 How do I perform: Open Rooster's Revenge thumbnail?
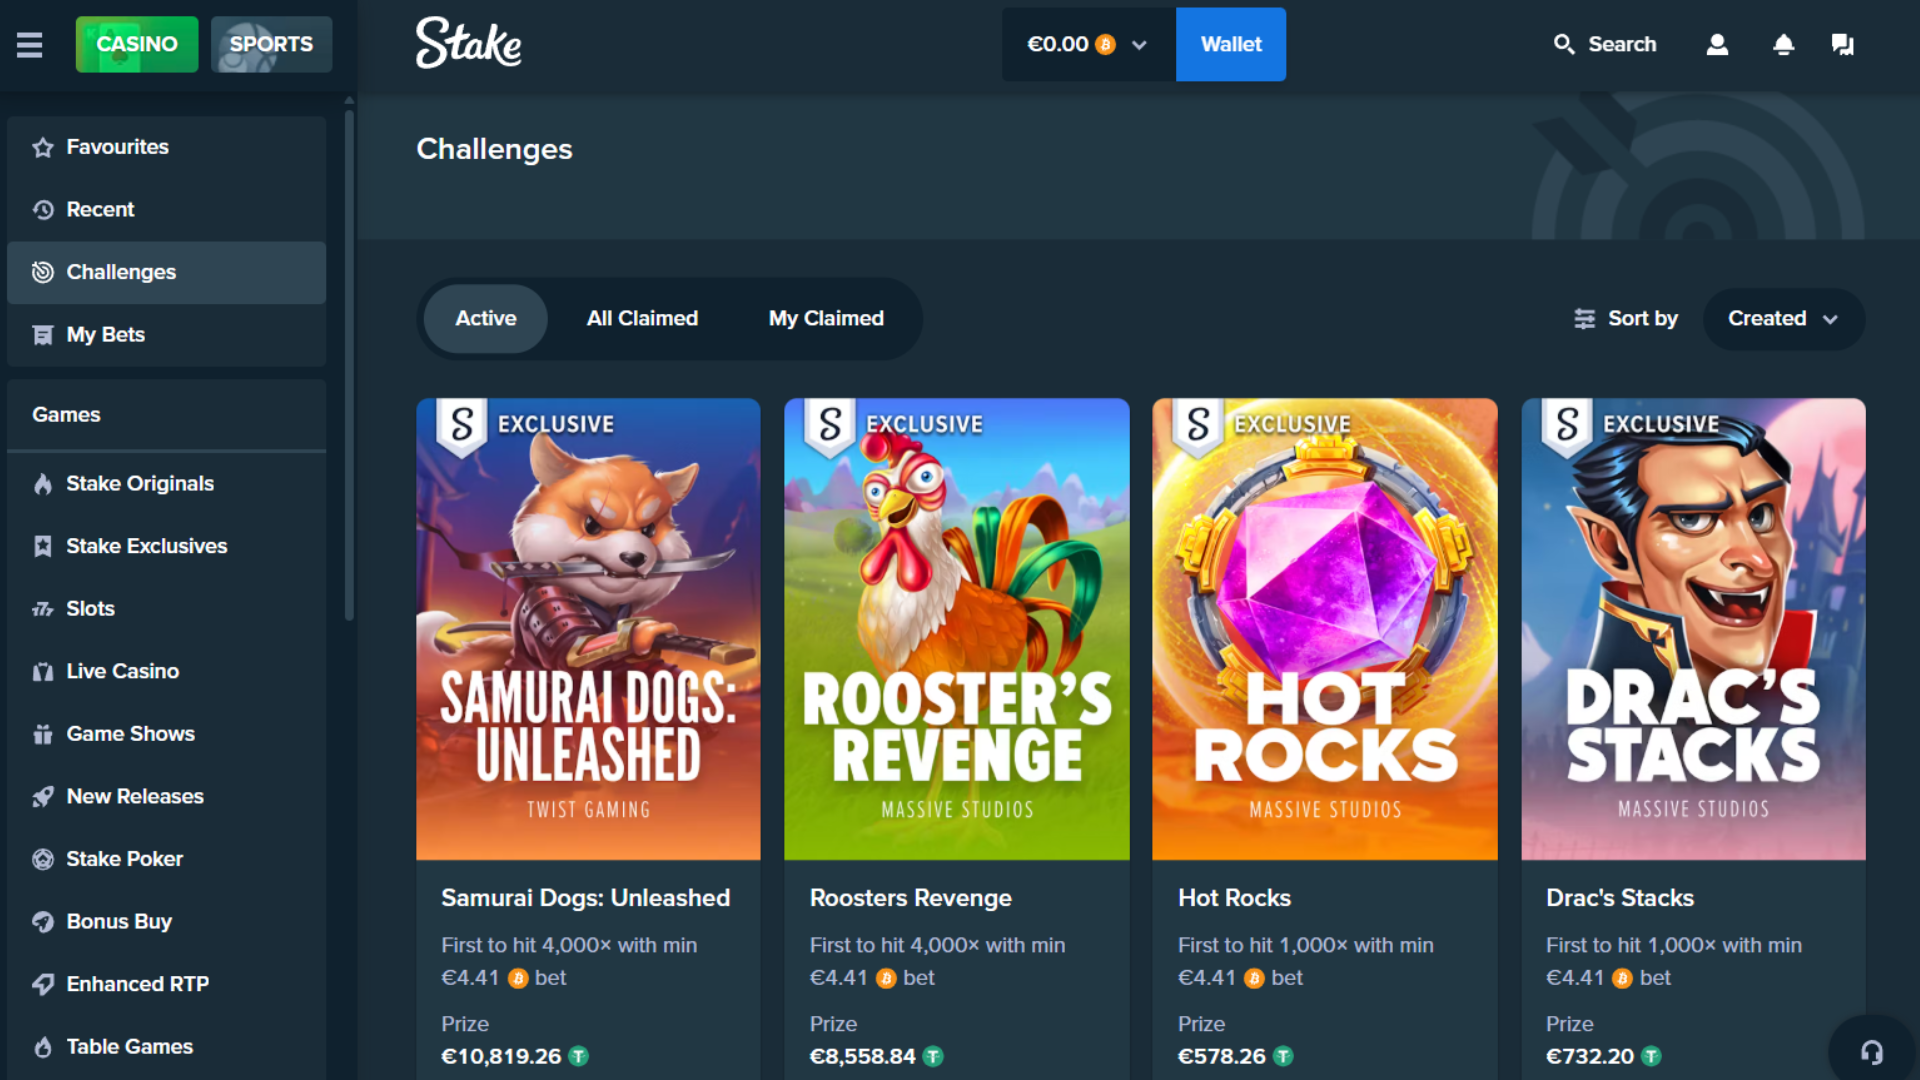(x=957, y=629)
